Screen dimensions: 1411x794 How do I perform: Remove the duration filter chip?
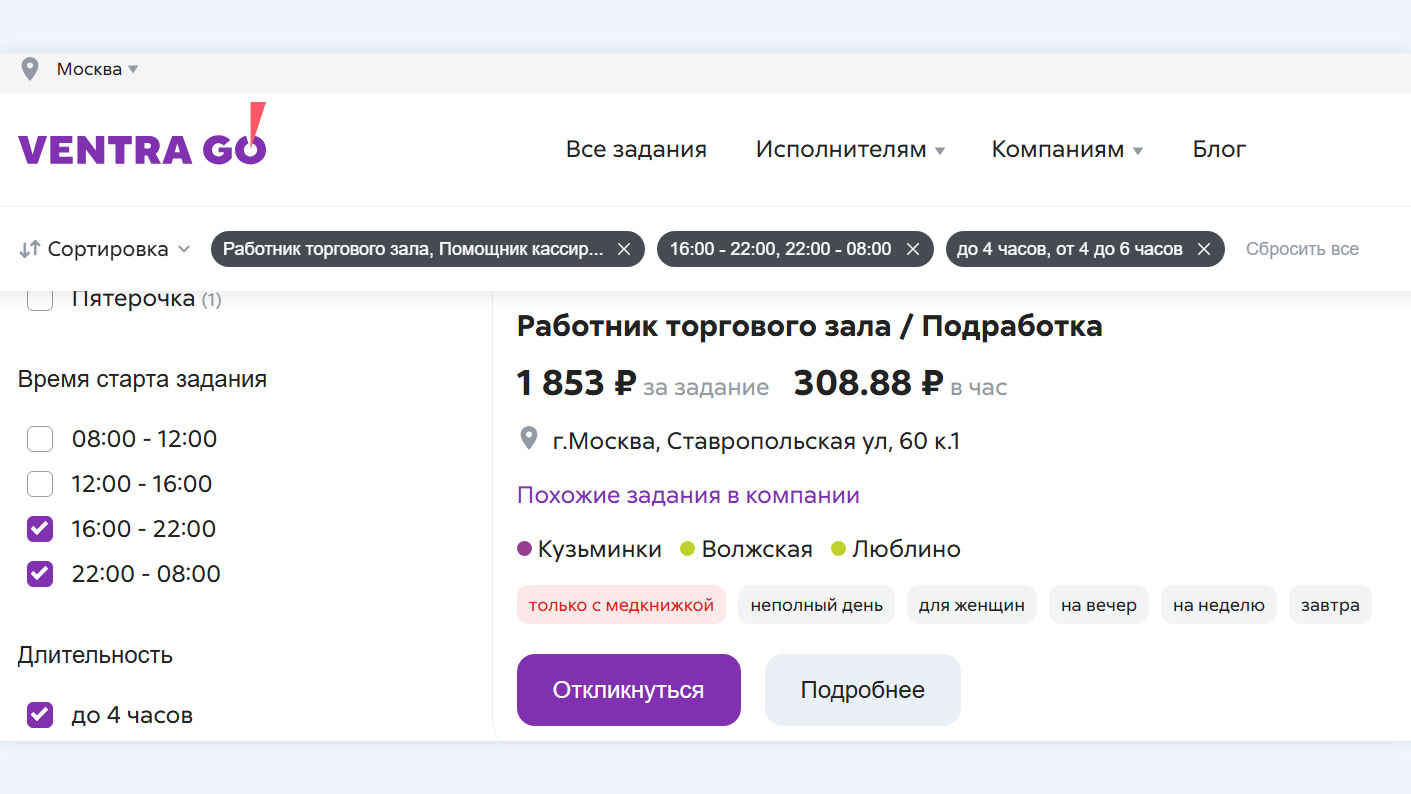point(1204,249)
